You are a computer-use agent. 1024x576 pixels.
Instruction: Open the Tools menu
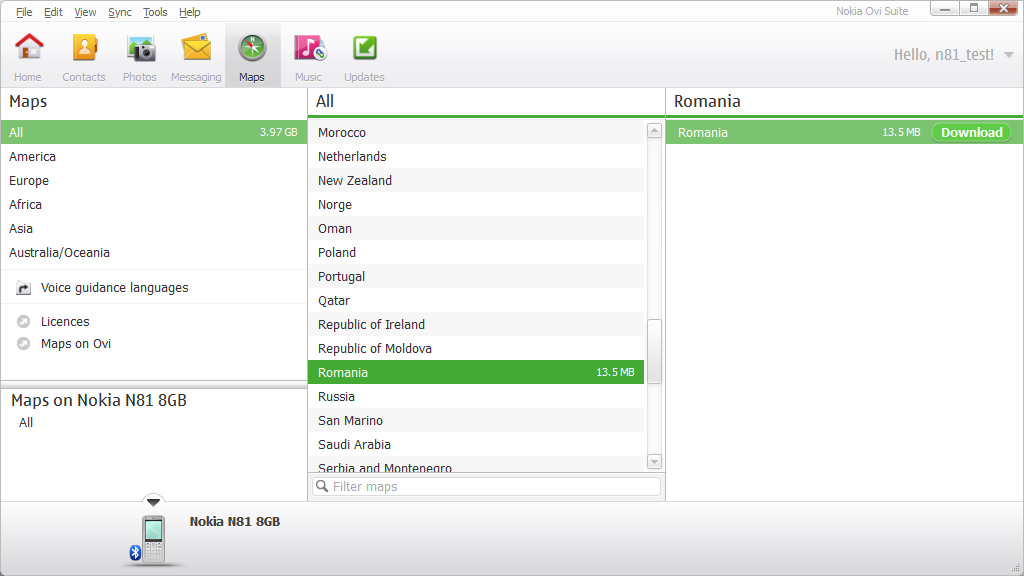tap(155, 12)
